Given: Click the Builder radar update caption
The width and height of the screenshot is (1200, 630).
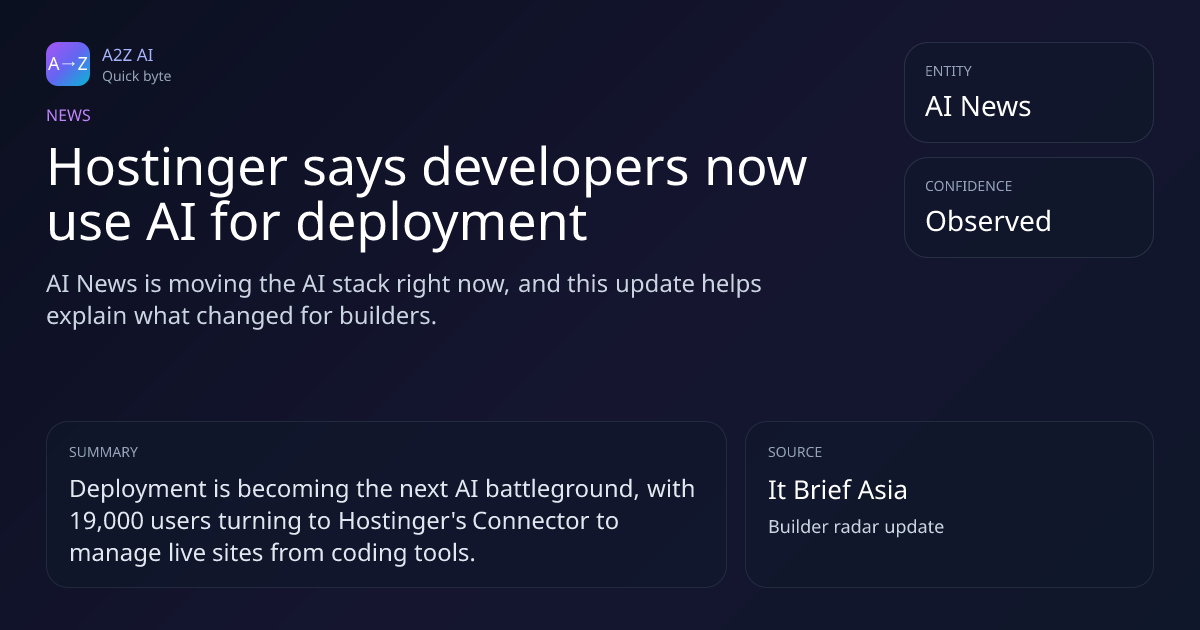Looking at the screenshot, I should click(x=856, y=526).
